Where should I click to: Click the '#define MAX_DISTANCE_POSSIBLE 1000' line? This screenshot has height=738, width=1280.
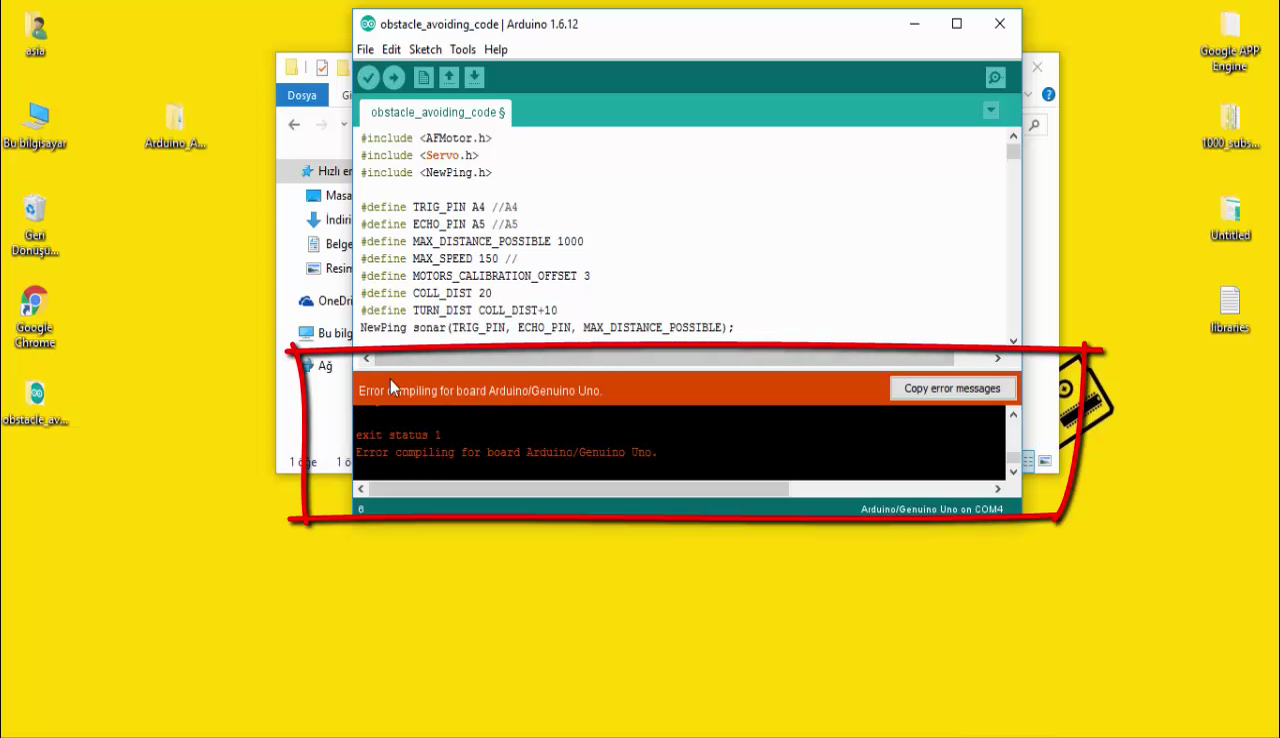point(472,241)
